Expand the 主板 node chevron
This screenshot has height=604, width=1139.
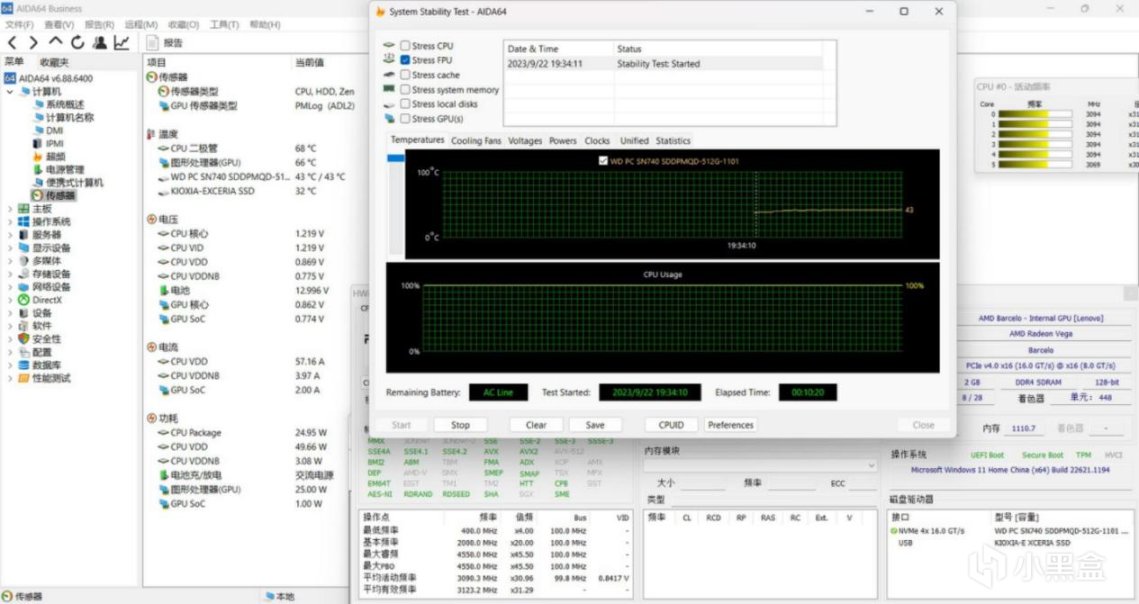point(10,209)
